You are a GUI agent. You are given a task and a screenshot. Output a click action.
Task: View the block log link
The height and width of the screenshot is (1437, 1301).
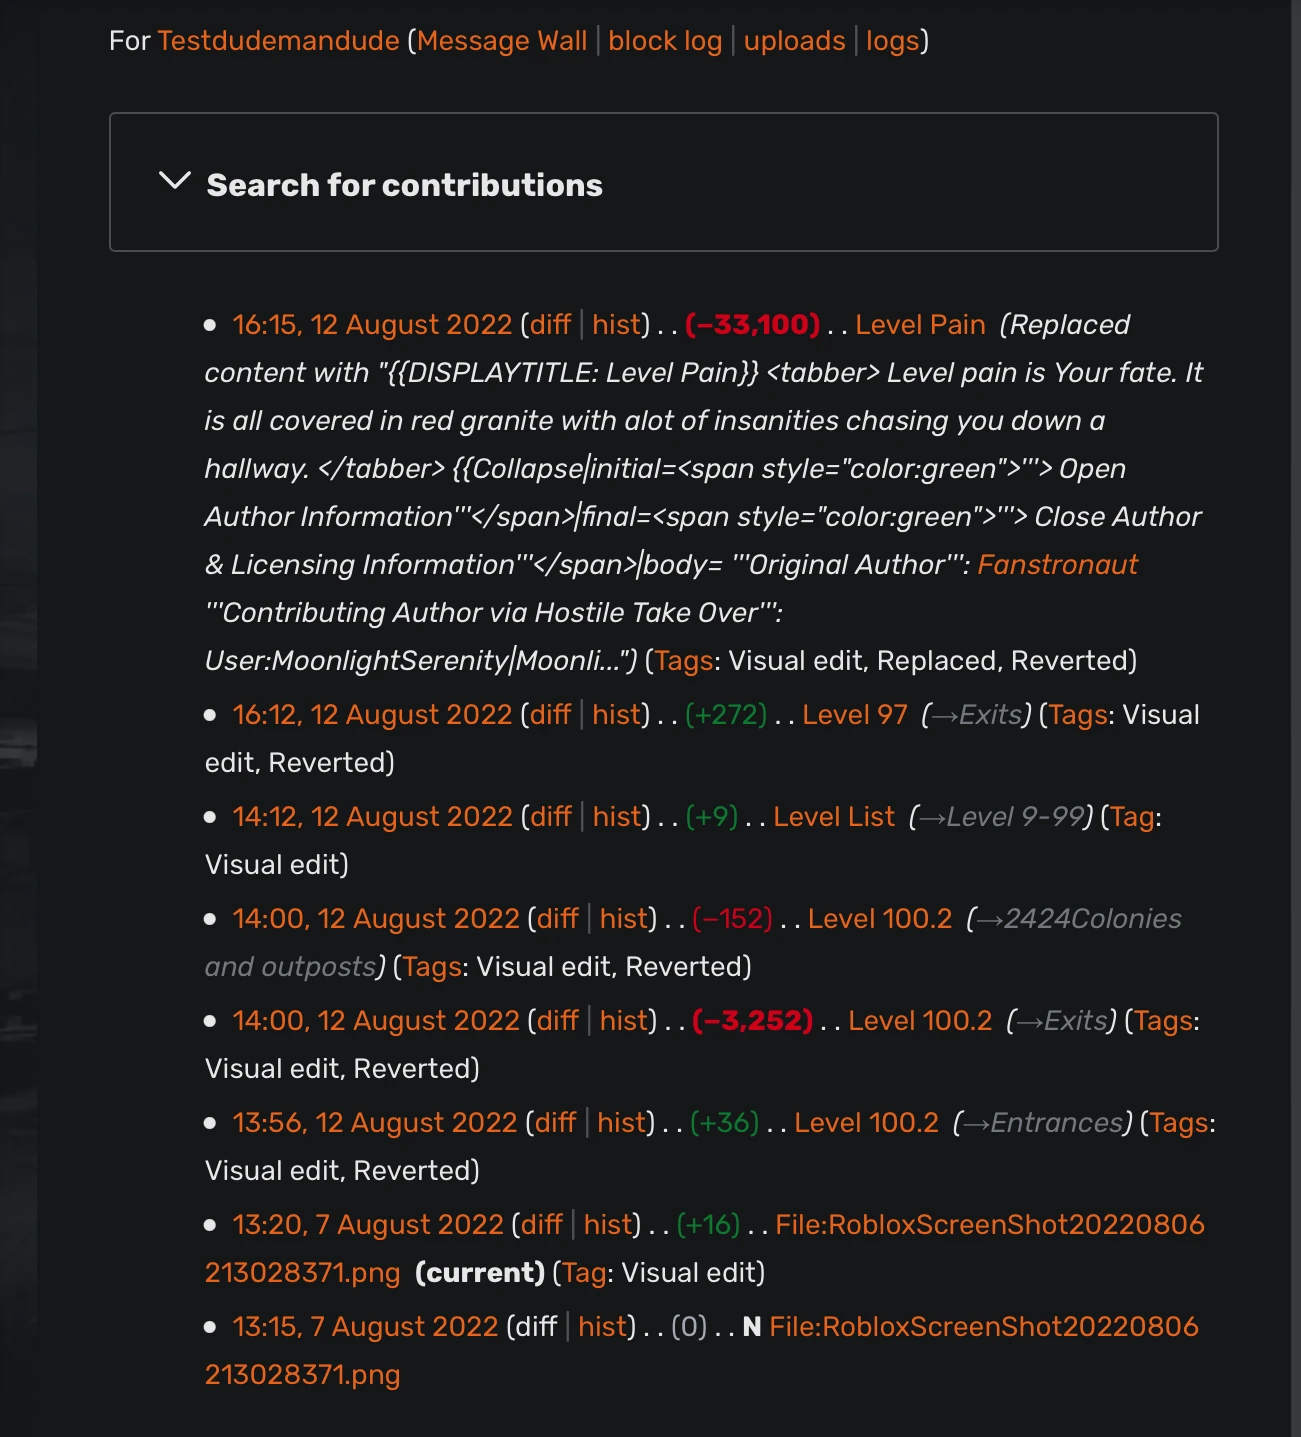[x=665, y=41]
